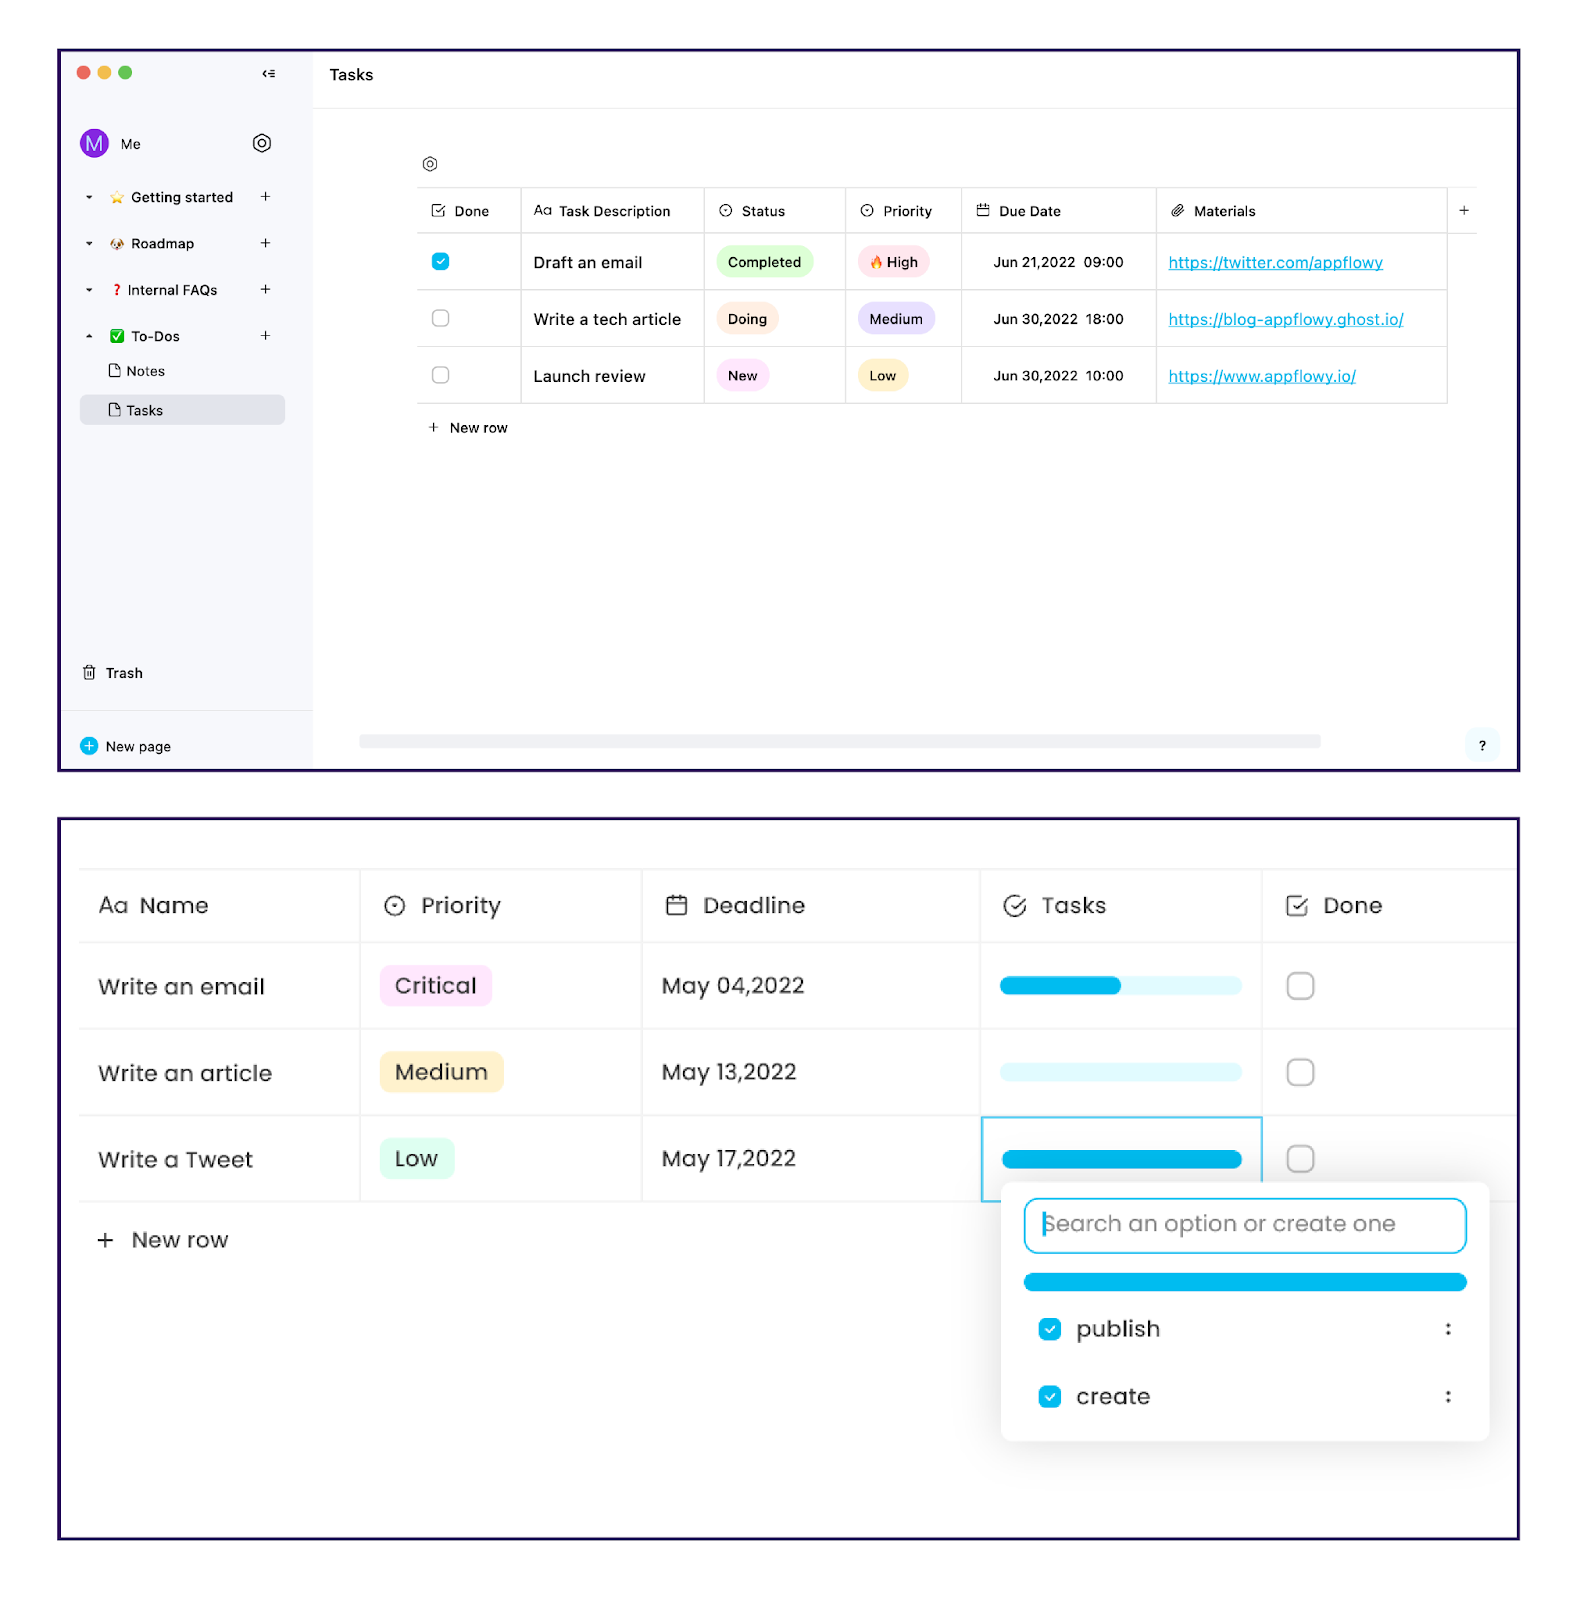The height and width of the screenshot is (1600, 1580).
Task: Collapse the To-Dos section arrow
Action: coord(89,336)
